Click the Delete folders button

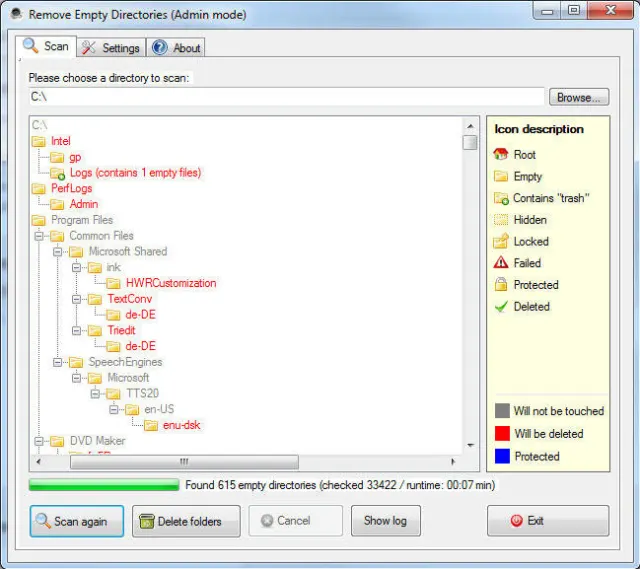186,521
